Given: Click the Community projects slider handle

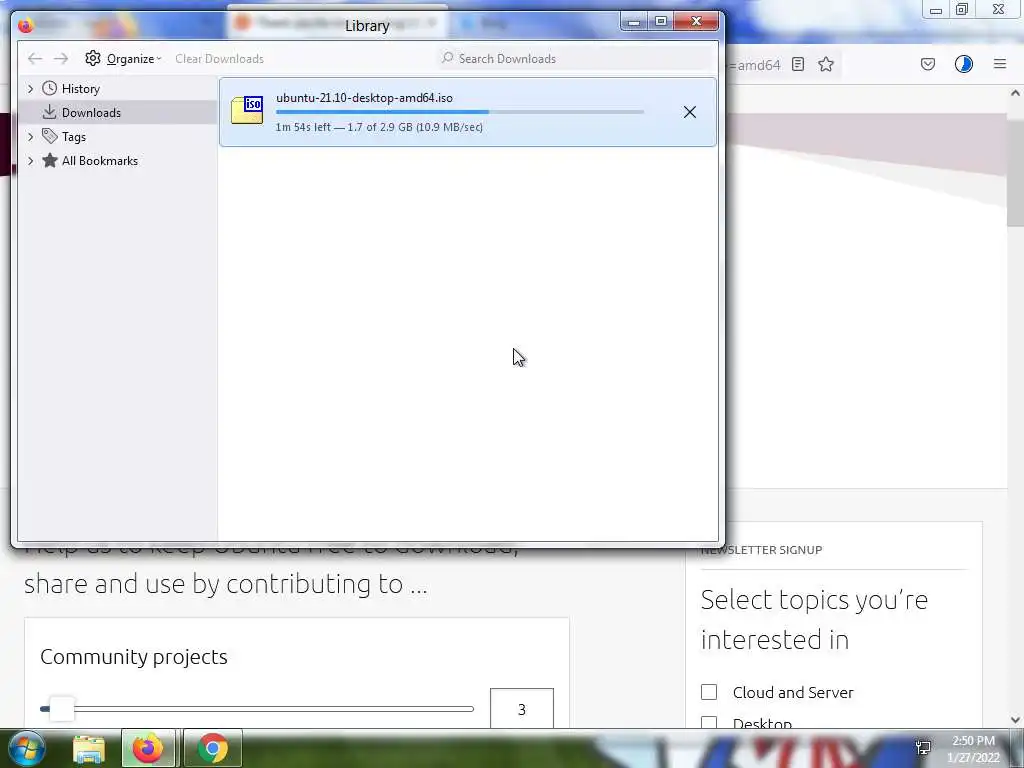Looking at the screenshot, I should click(61, 709).
